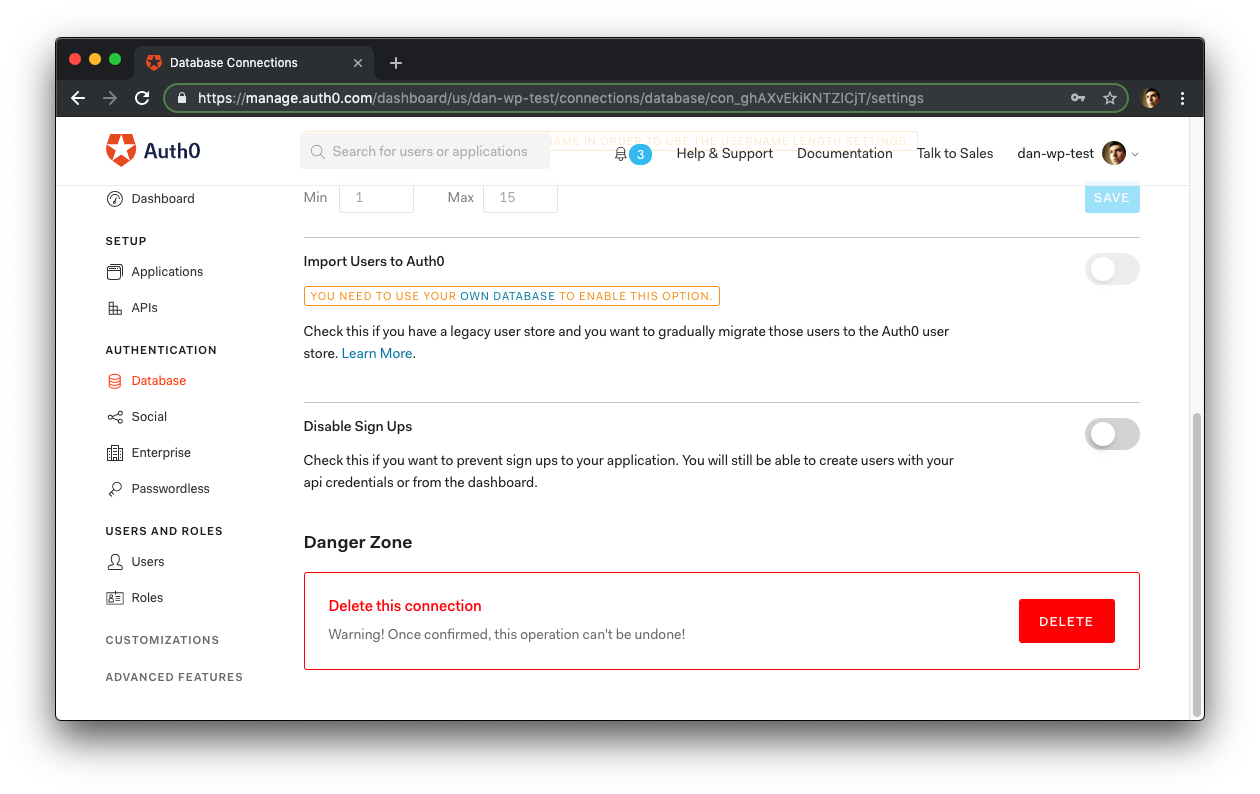The height and width of the screenshot is (794, 1260).
Task: Click the Max username length field
Action: 520,198
